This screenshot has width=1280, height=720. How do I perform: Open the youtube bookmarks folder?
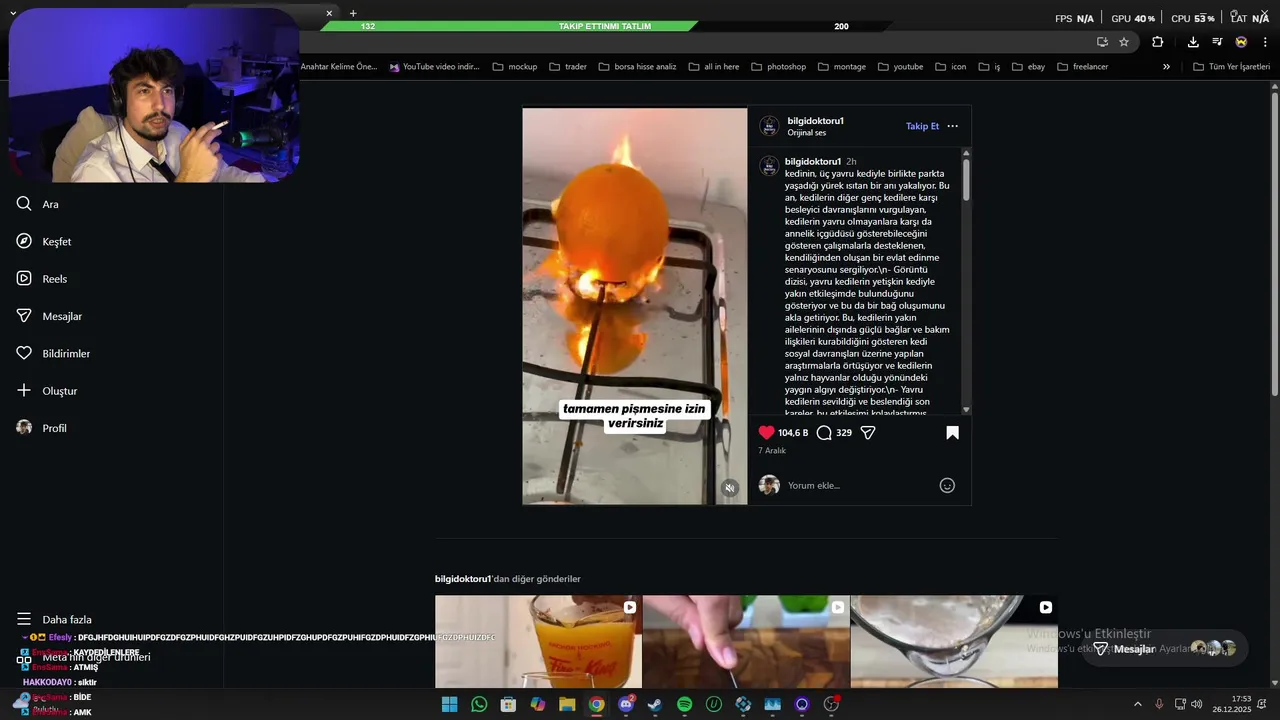900,67
